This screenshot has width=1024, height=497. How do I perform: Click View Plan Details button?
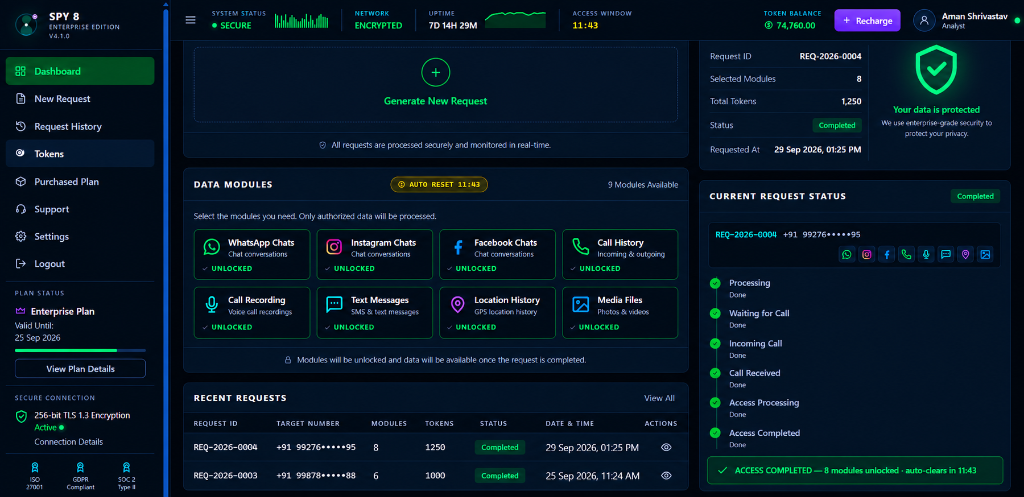80,369
